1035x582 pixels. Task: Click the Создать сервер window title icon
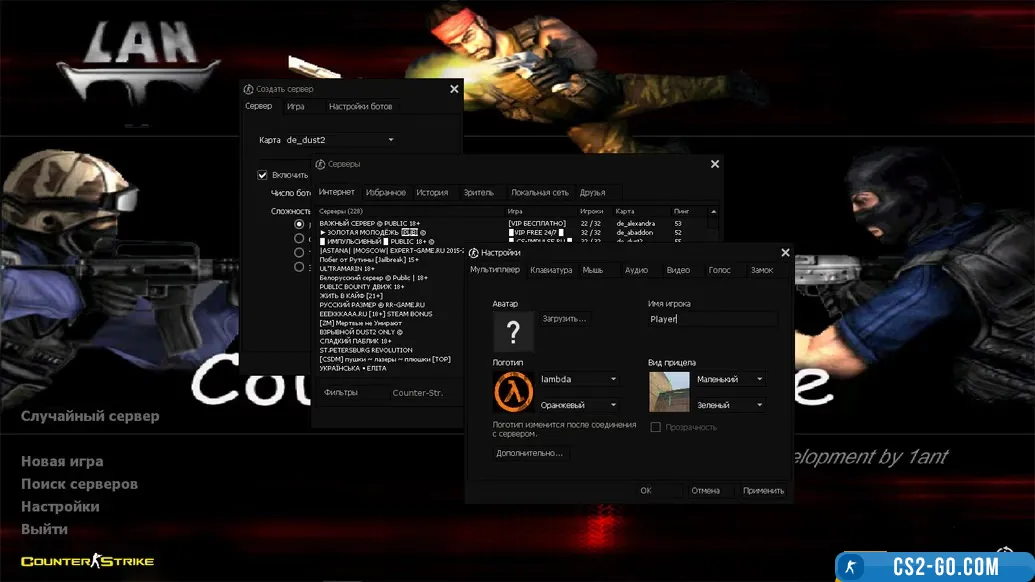click(249, 89)
